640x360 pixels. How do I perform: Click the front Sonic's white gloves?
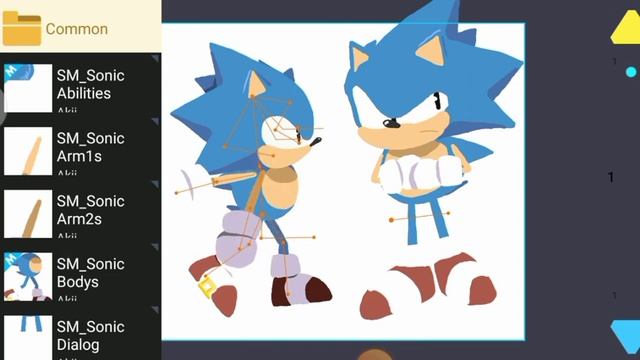click(422, 174)
